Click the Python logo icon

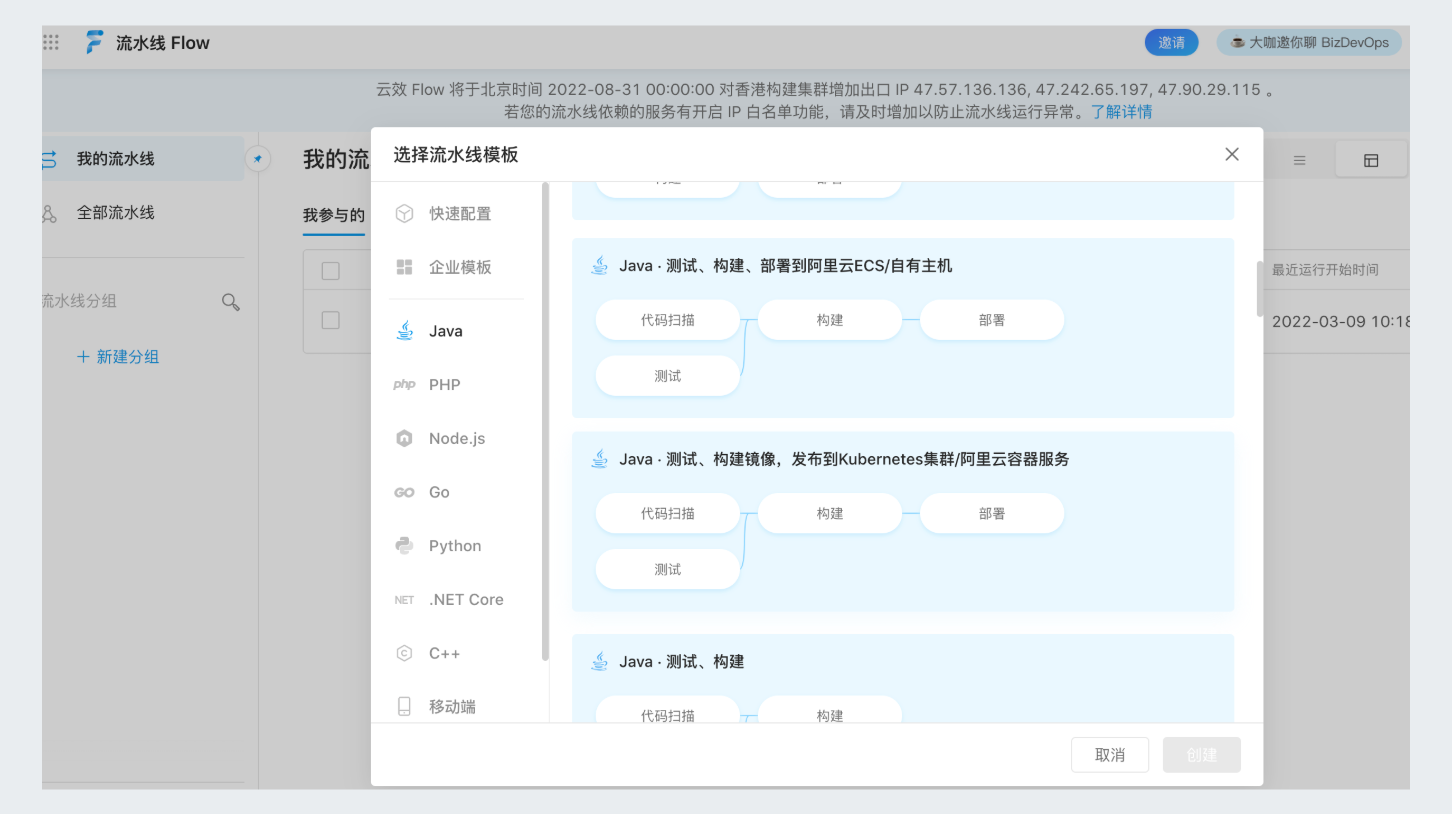coord(404,546)
